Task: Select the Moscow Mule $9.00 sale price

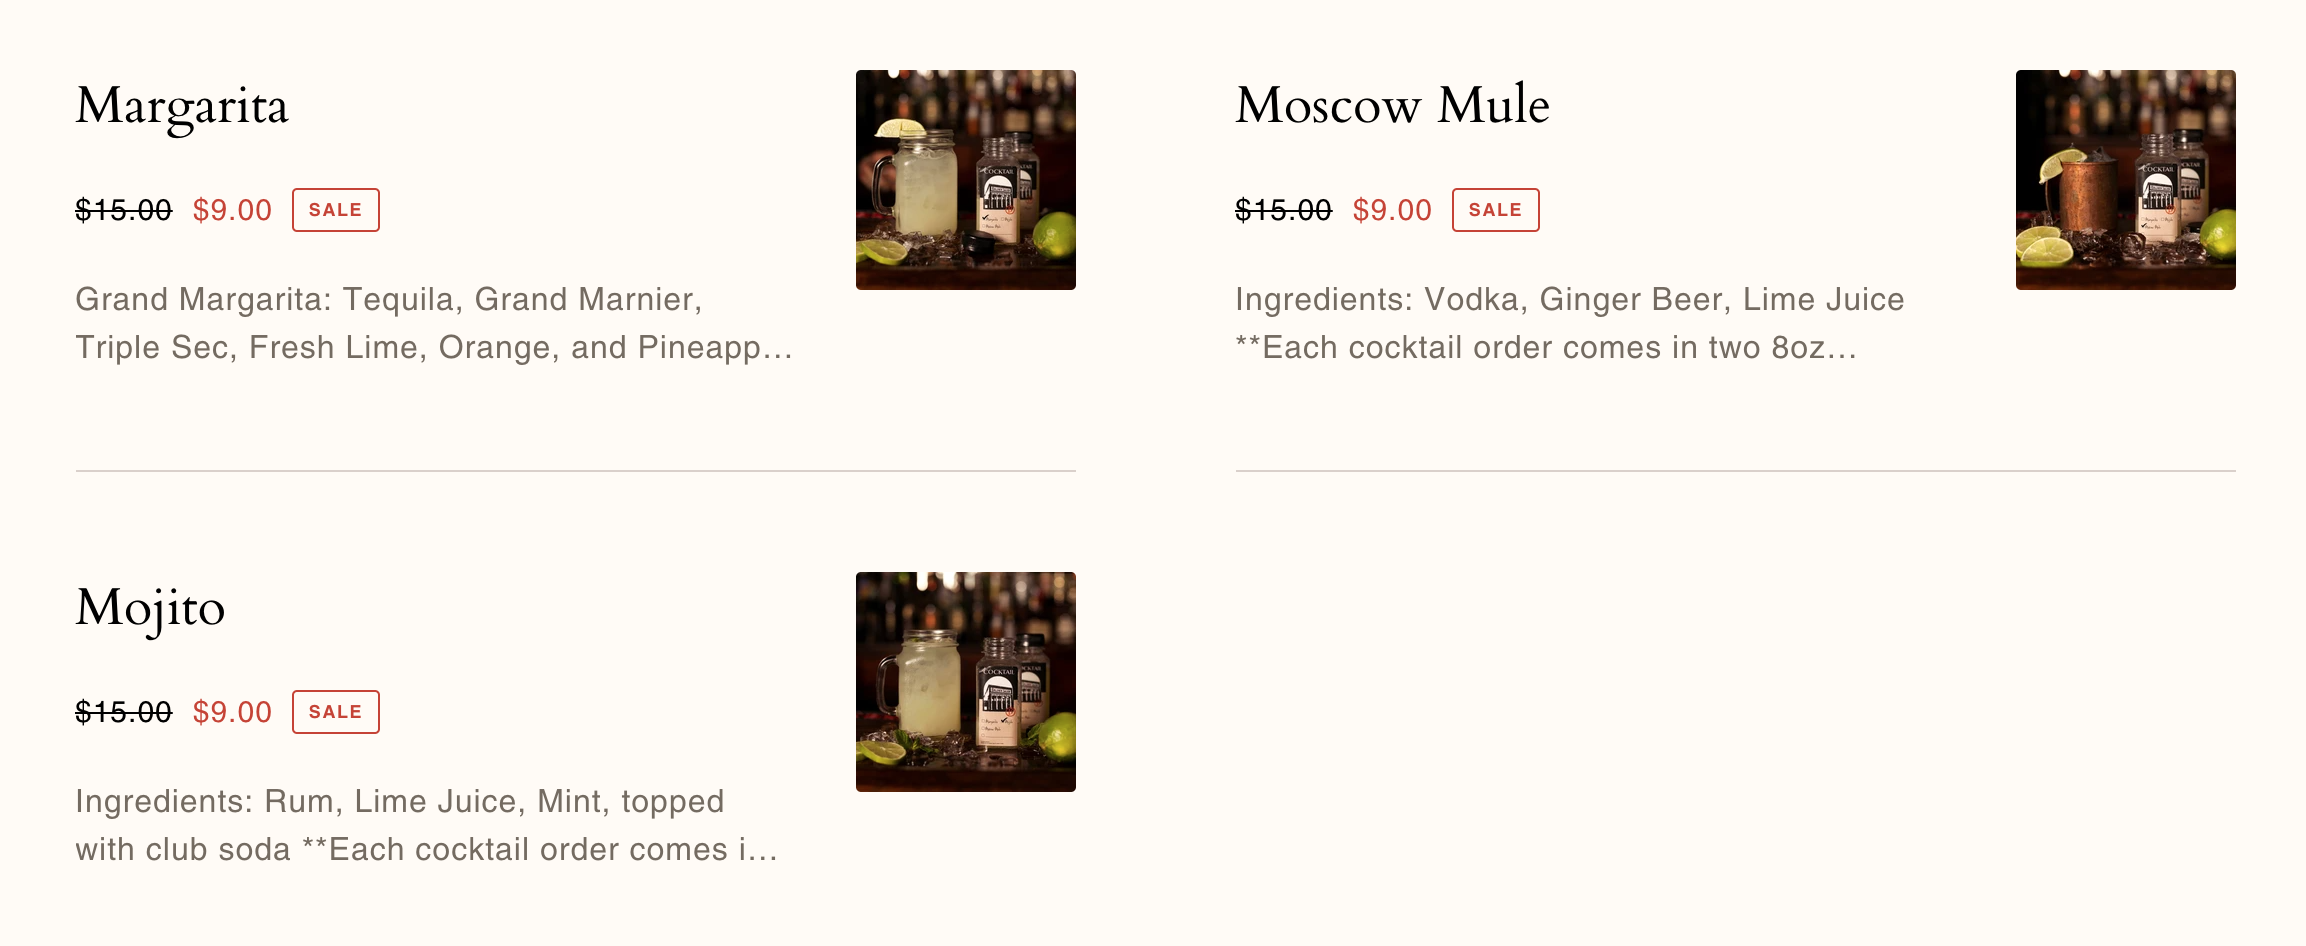Action: 1392,210
